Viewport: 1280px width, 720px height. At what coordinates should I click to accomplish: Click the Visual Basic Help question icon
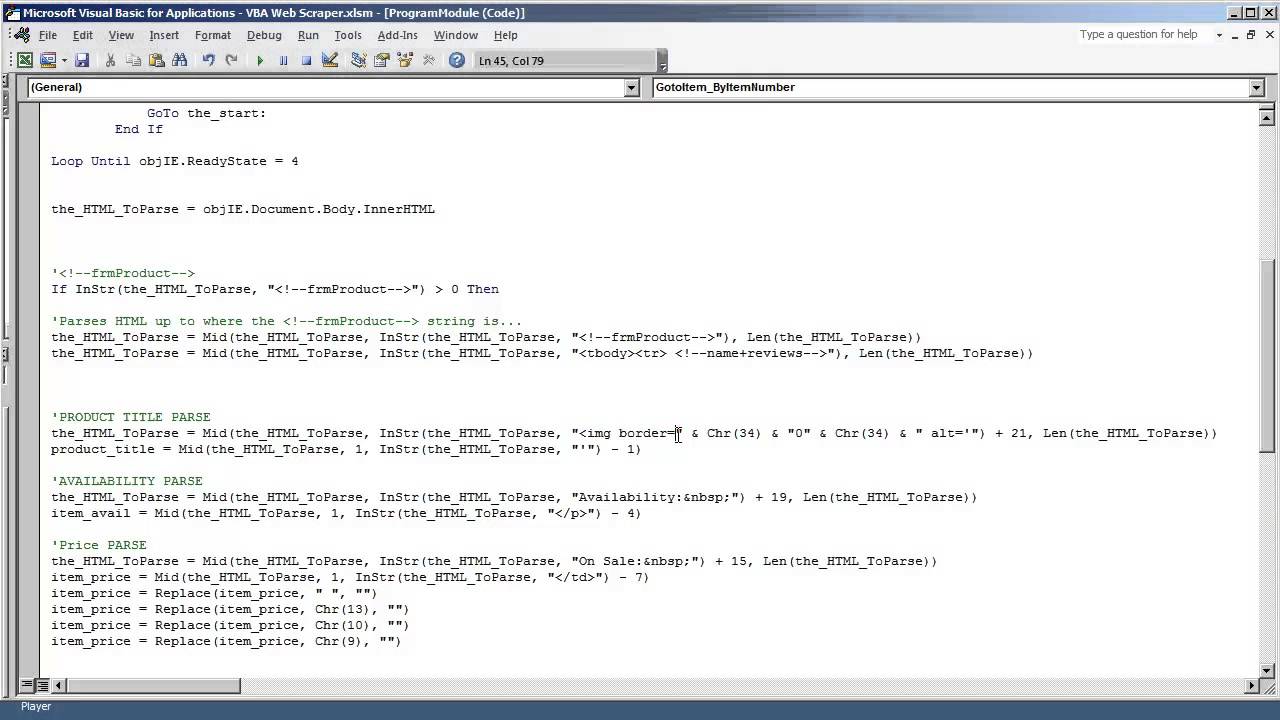pyautogui.click(x=457, y=60)
